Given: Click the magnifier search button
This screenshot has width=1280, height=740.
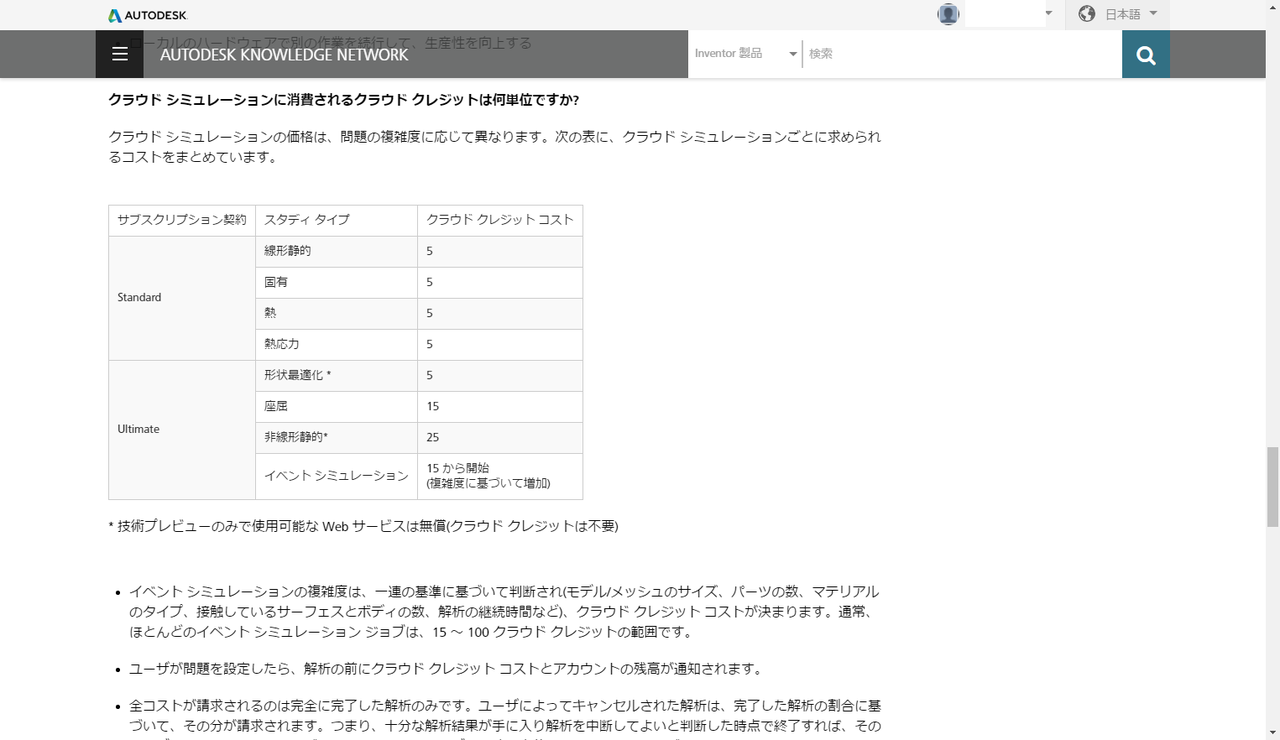Looking at the screenshot, I should tap(1146, 54).
